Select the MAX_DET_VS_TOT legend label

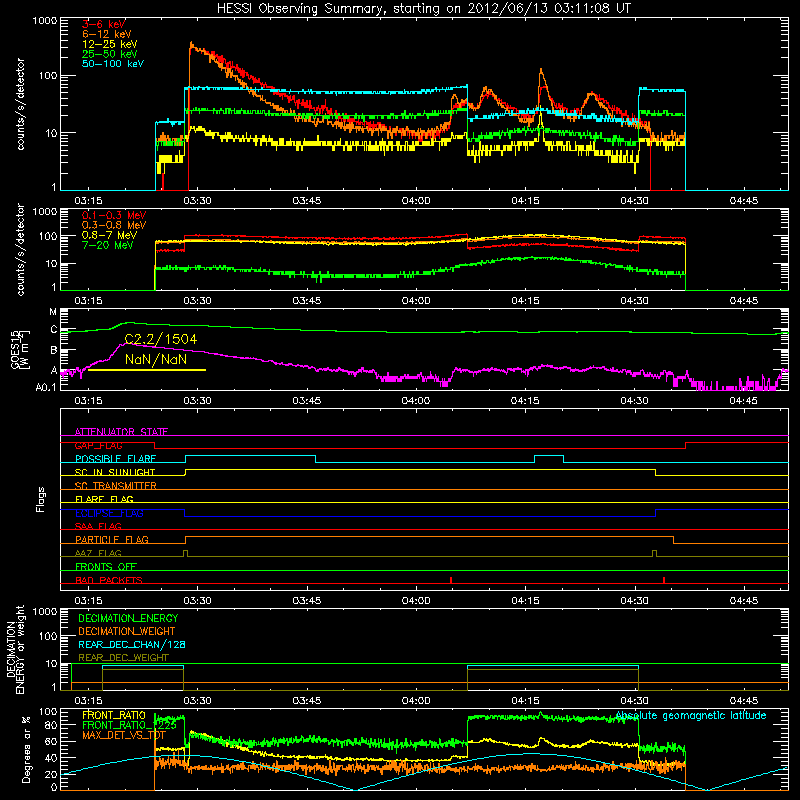coord(124,735)
